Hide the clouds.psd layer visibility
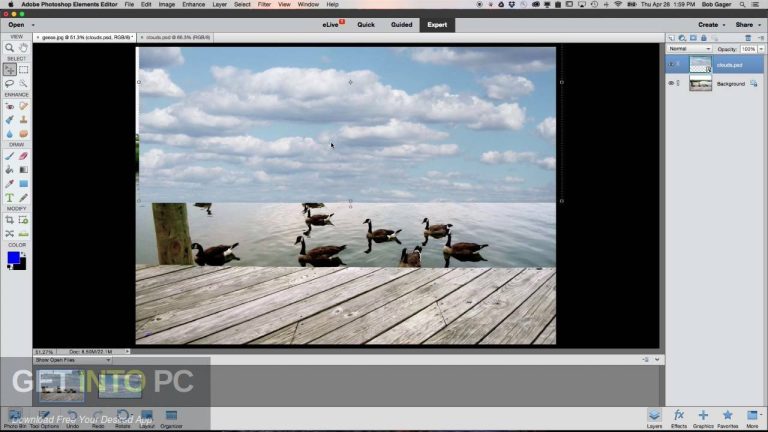Screen dimensions: 768x432 (x=671, y=64)
